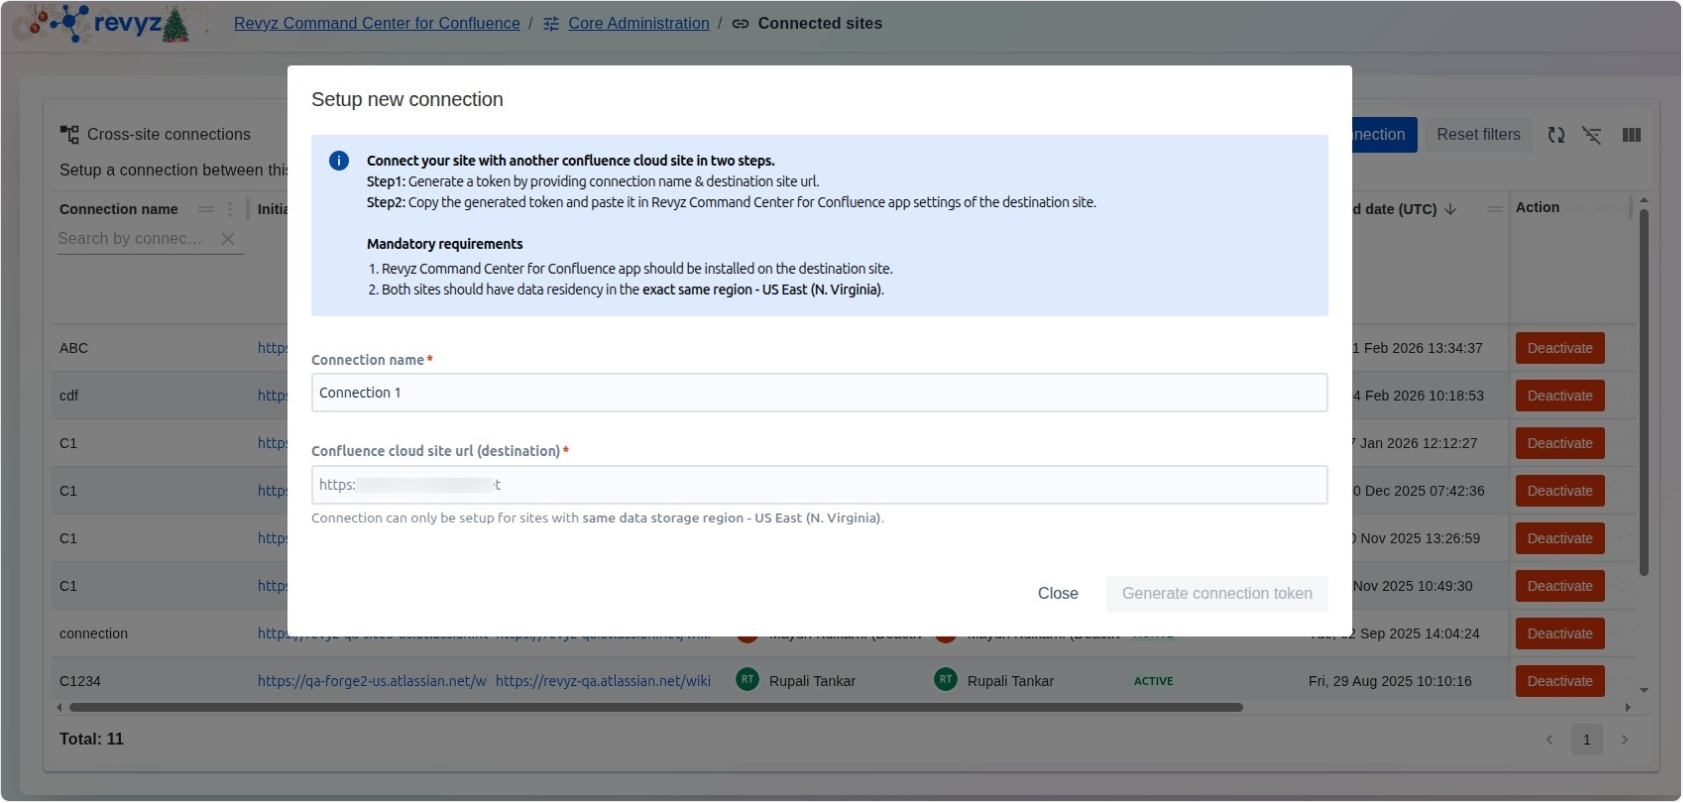This screenshot has height=803, width=1683.
Task: Click the Cross-site connections tree icon
Action: (69, 135)
